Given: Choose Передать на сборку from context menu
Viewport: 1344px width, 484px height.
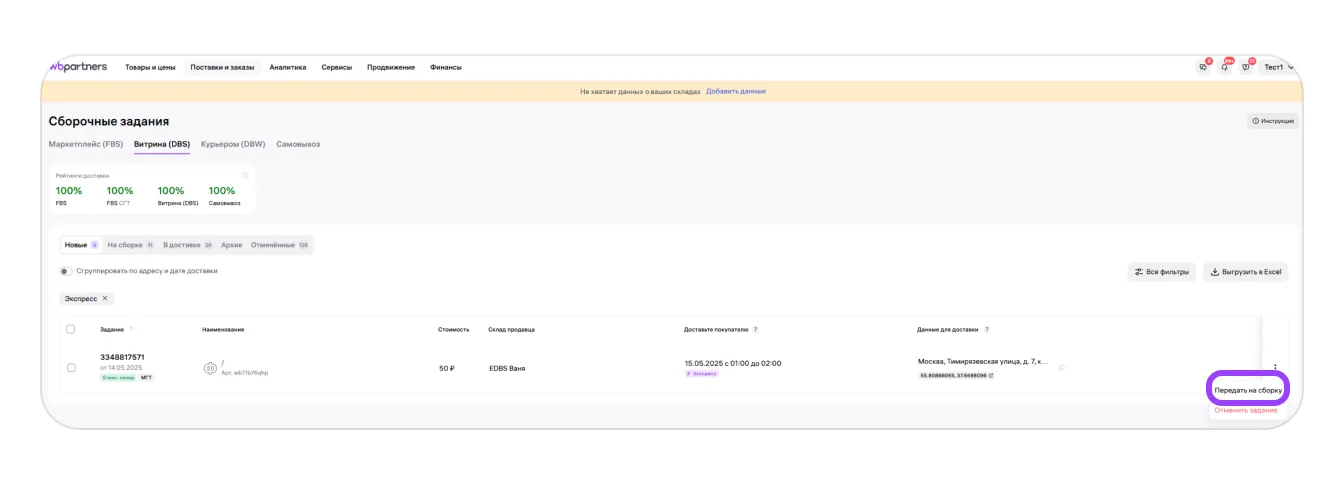Looking at the screenshot, I should point(1248,390).
